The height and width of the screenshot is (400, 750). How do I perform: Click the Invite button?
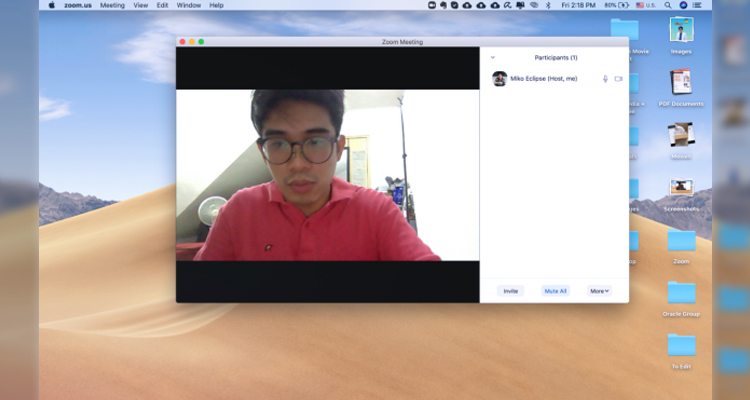(510, 291)
